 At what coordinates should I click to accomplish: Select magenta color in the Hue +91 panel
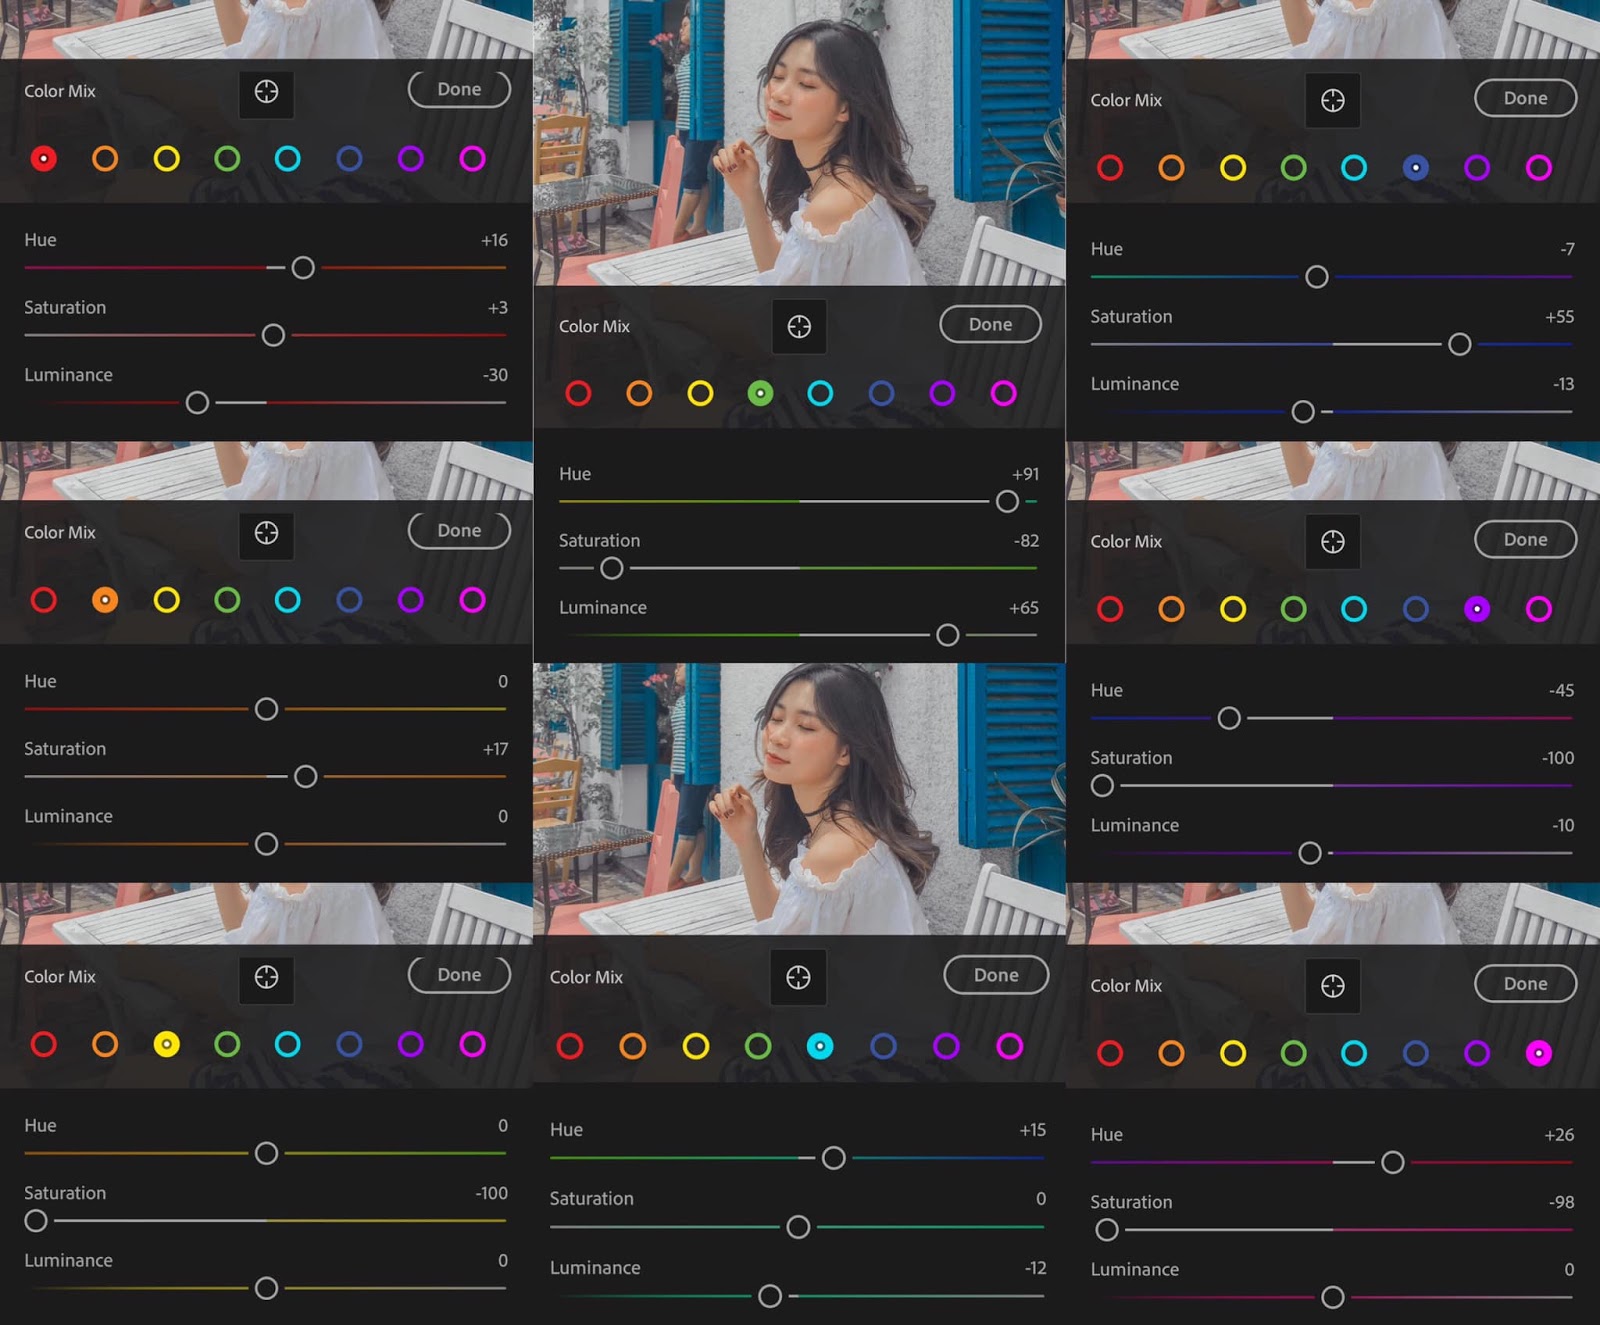(1003, 393)
